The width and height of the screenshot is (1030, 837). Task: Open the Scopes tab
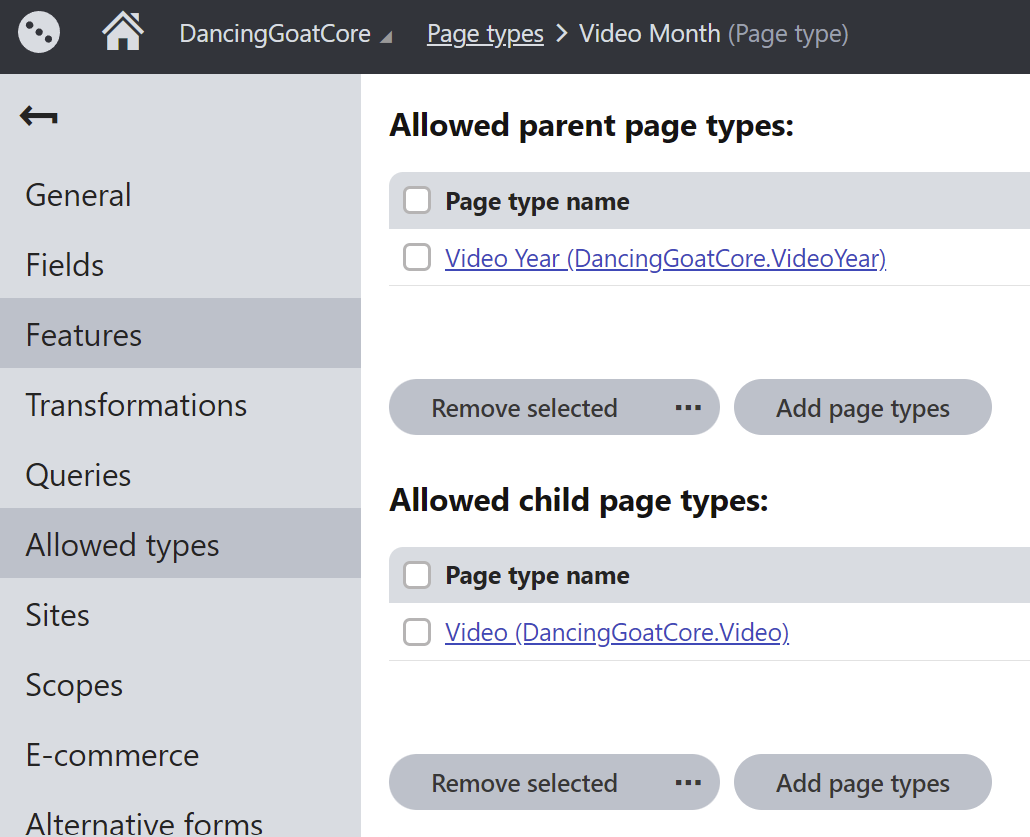(x=180, y=685)
